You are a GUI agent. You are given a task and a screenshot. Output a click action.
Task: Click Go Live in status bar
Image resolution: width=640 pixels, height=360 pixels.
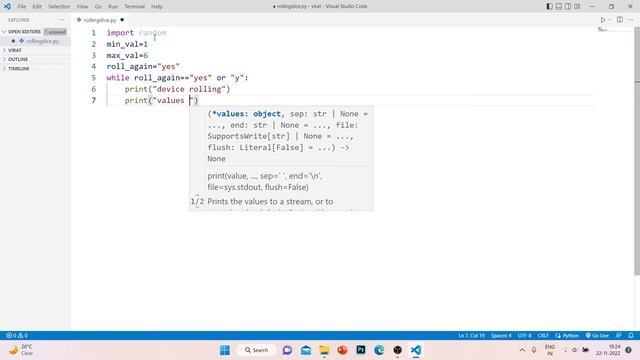(x=597, y=336)
